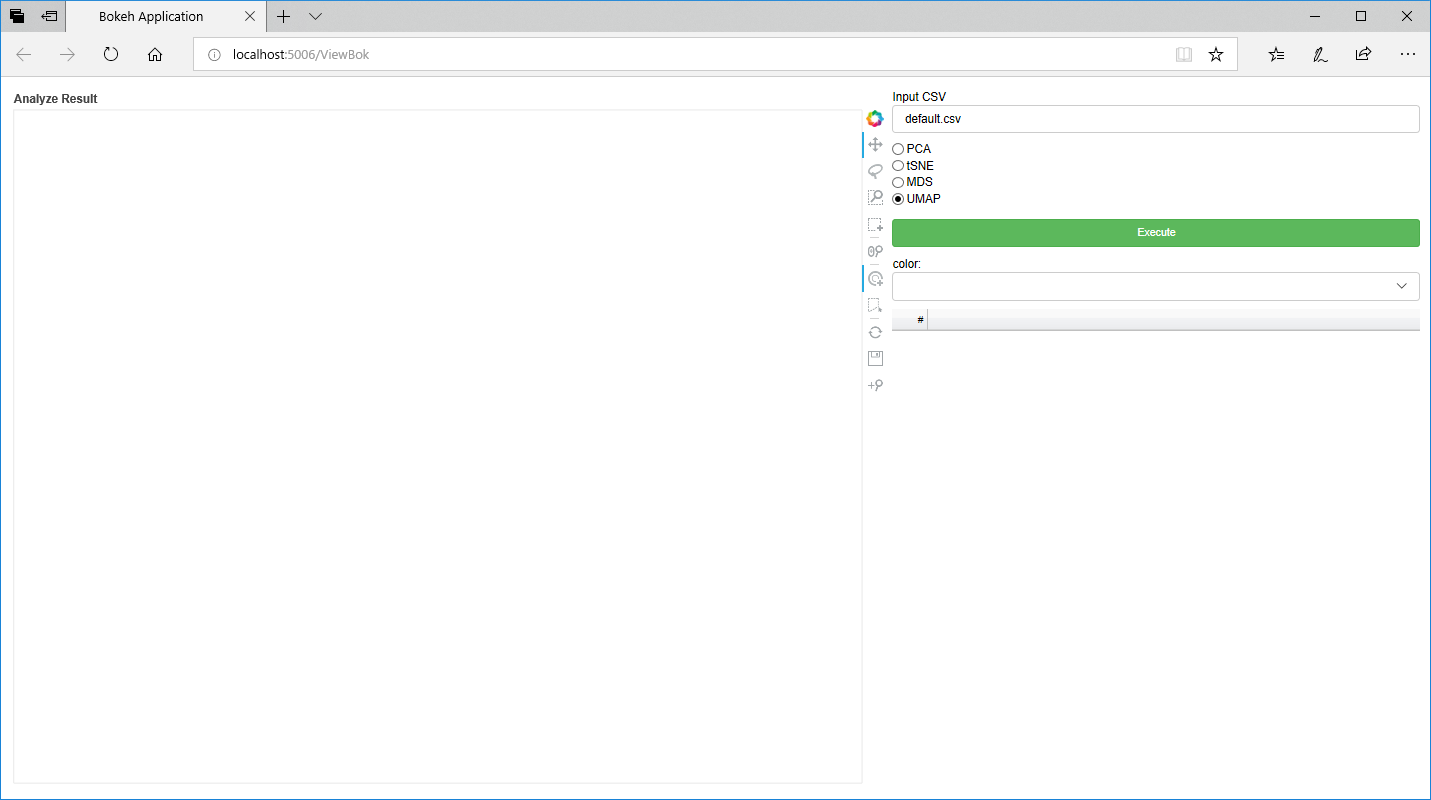Activate the Box Select tool

click(875, 225)
